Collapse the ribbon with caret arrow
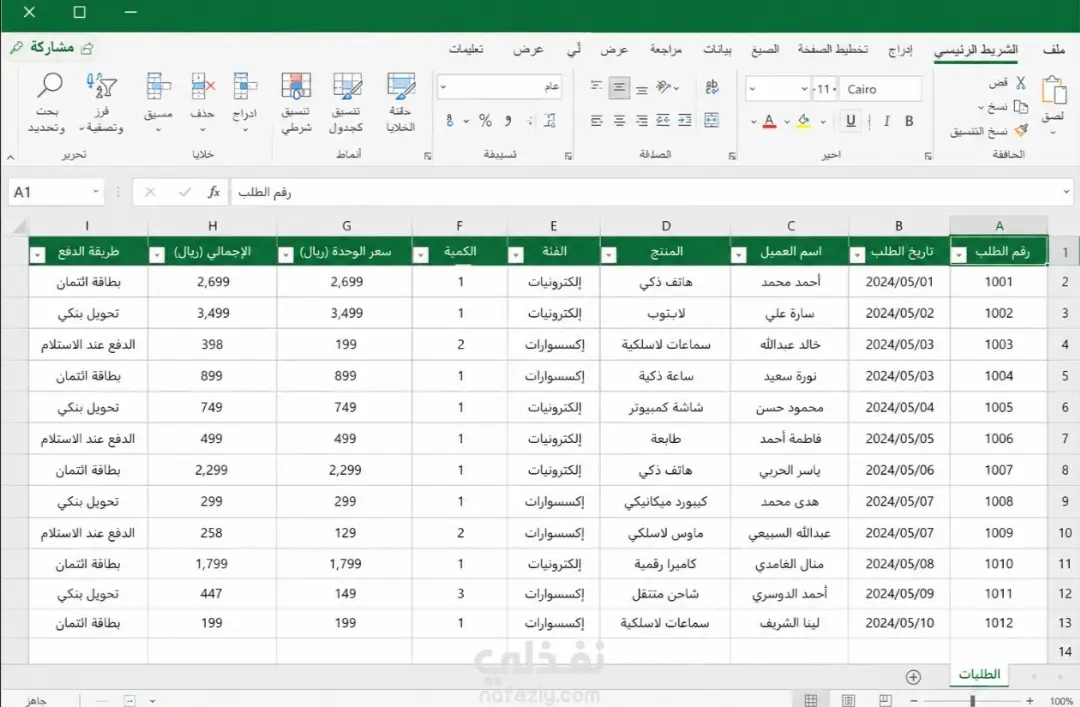 tap(10, 158)
